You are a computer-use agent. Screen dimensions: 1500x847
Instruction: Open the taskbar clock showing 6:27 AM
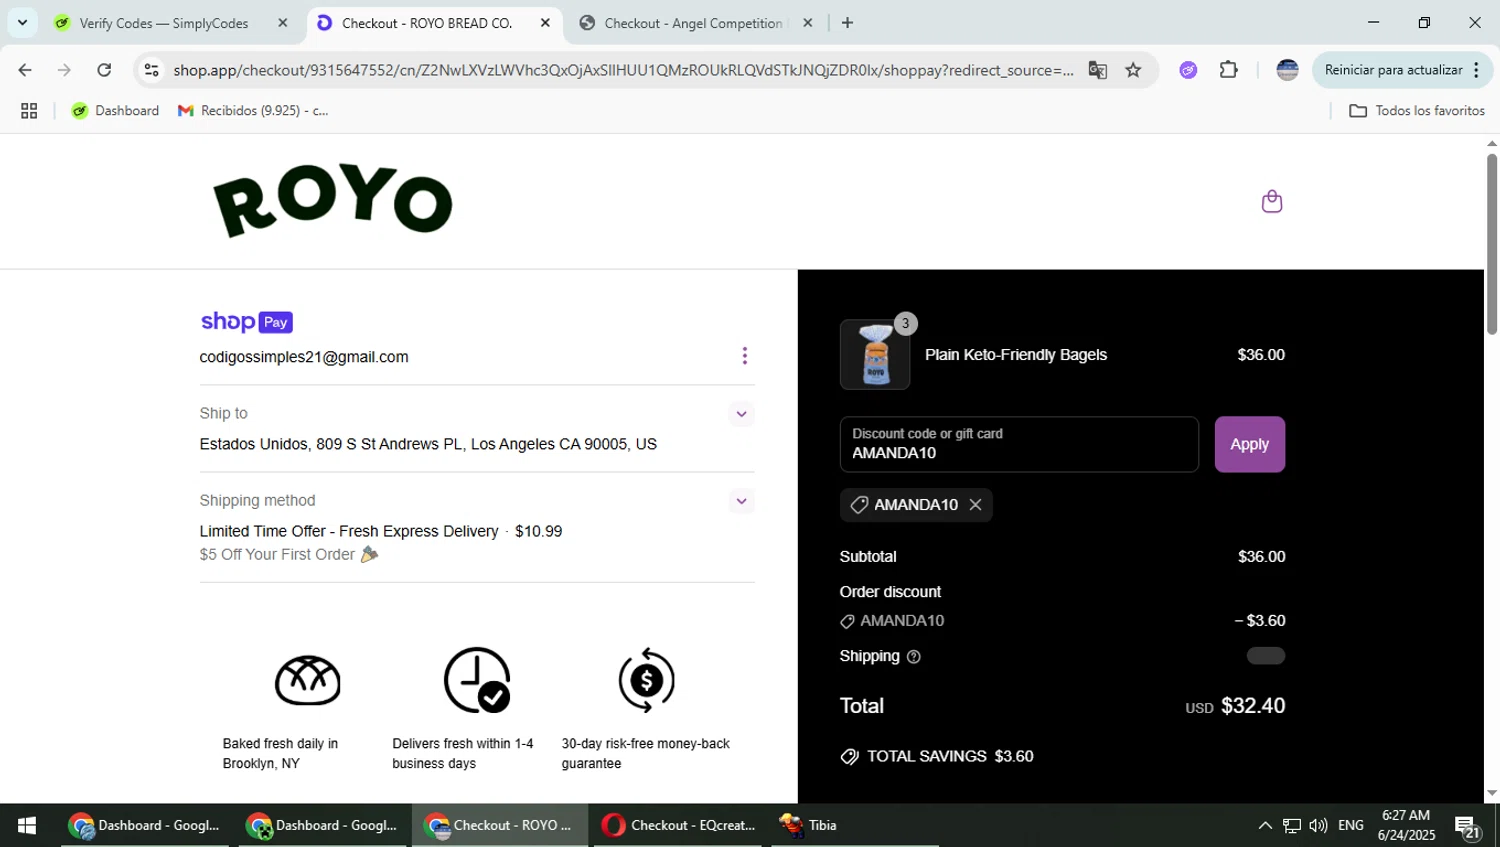point(1406,825)
